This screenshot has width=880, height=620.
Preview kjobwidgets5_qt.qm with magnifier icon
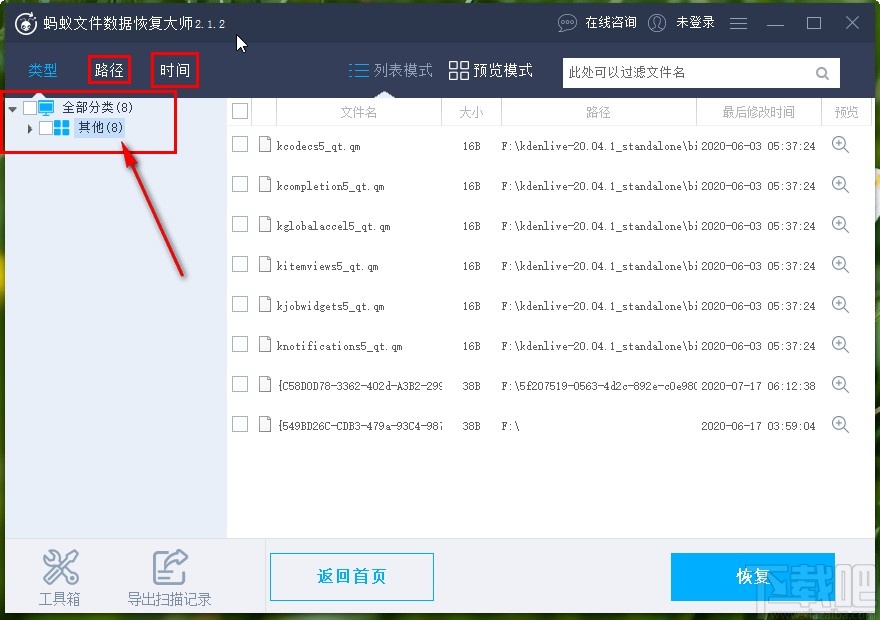(840, 305)
